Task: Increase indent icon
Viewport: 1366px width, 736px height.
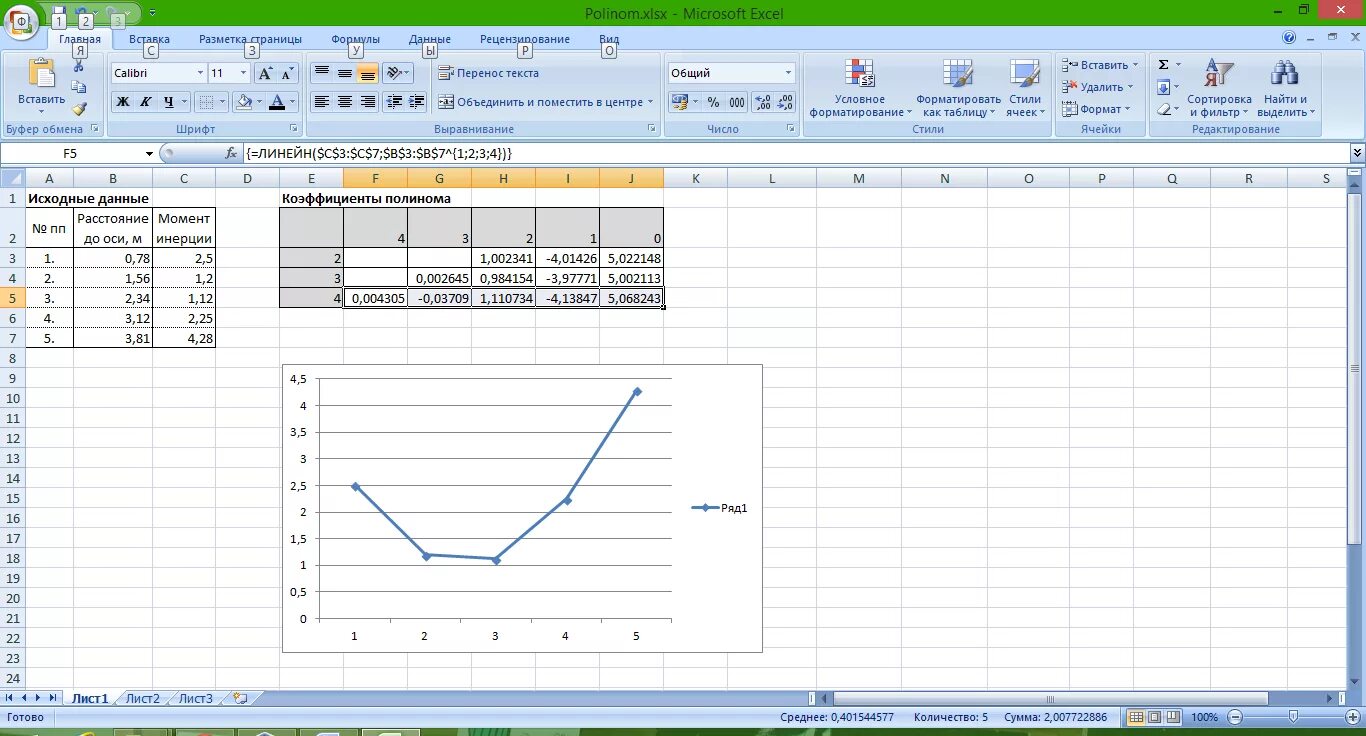Action: 417,102
